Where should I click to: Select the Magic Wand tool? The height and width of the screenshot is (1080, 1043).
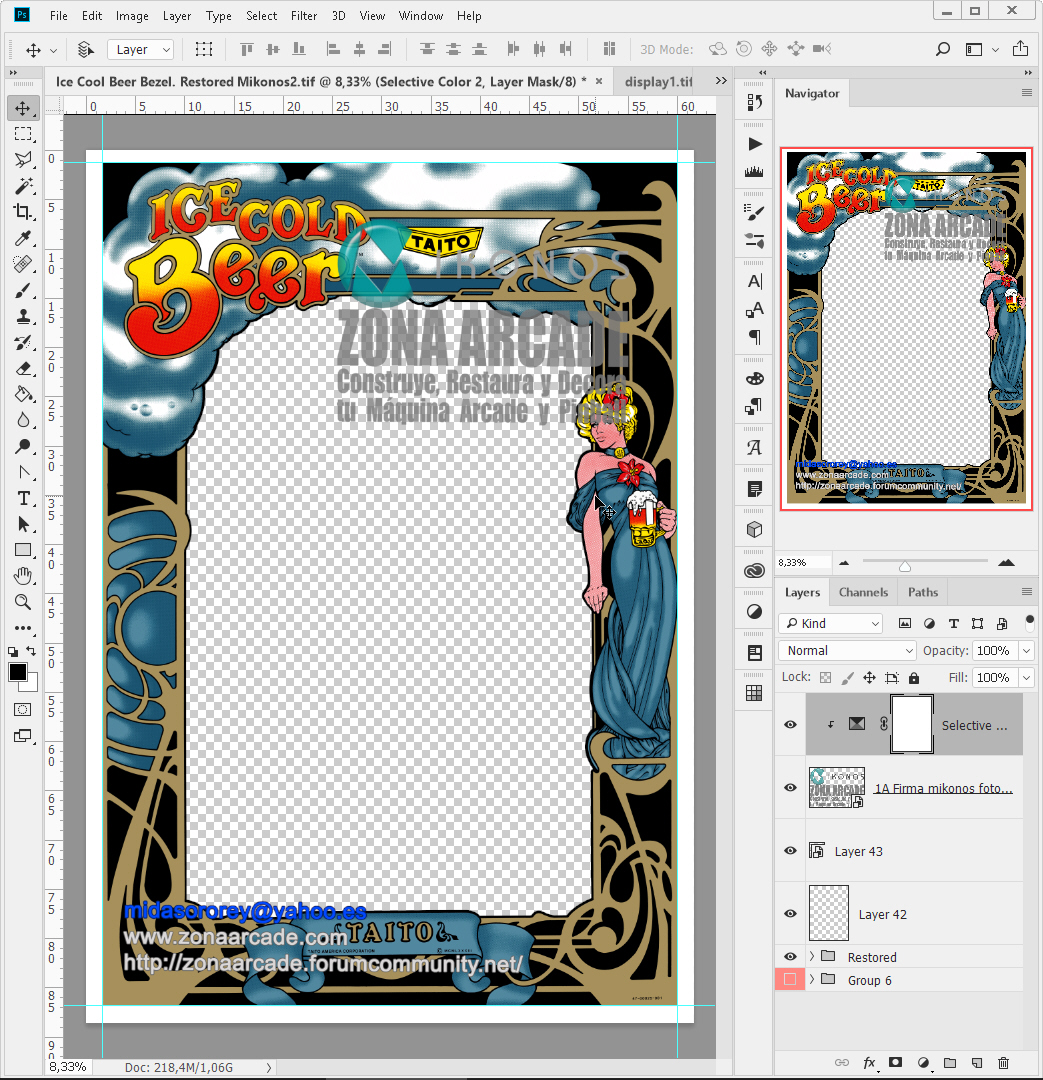pyautogui.click(x=23, y=186)
